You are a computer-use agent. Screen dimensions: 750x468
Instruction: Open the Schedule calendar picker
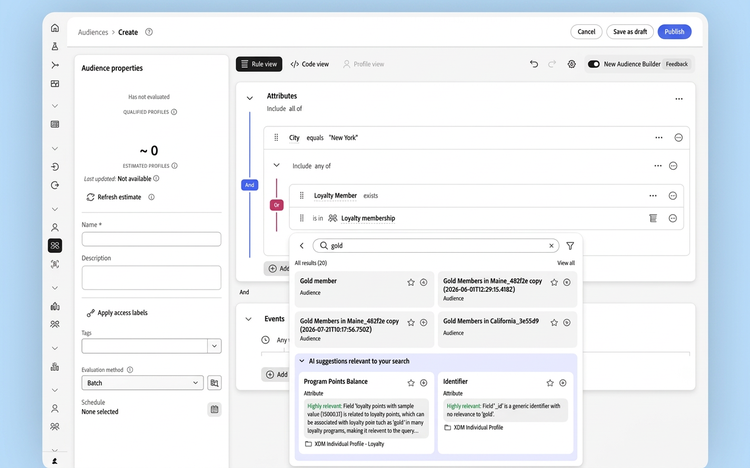214,409
